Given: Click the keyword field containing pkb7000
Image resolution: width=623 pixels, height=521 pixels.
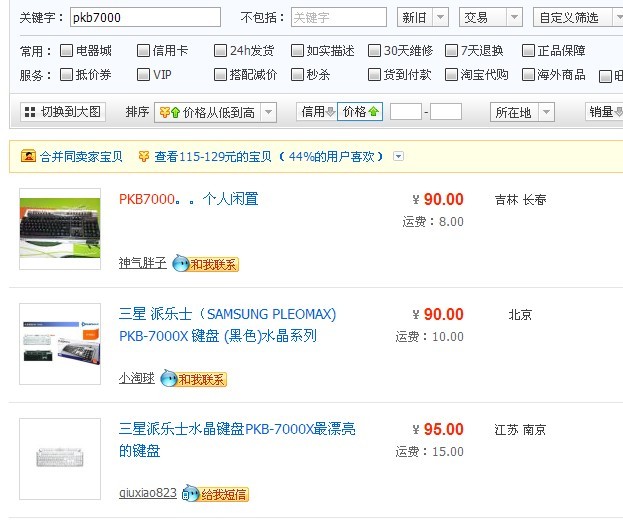Looking at the screenshot, I should [x=145, y=17].
